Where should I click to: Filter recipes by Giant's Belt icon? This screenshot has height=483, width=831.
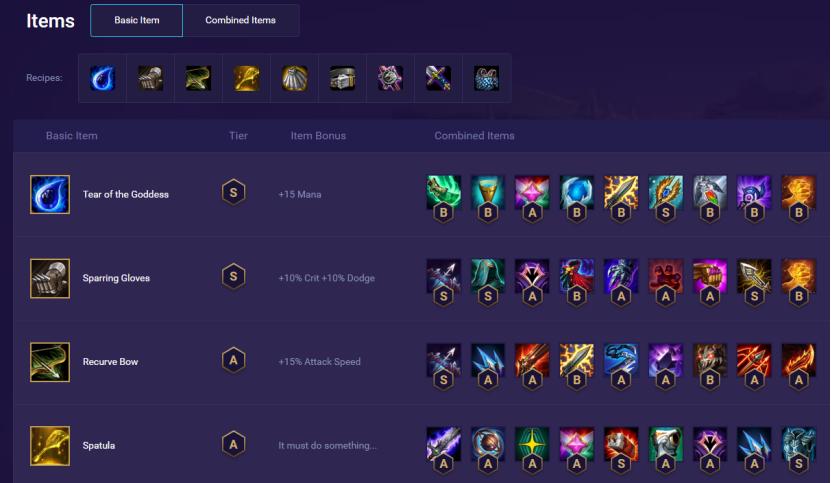tap(342, 78)
